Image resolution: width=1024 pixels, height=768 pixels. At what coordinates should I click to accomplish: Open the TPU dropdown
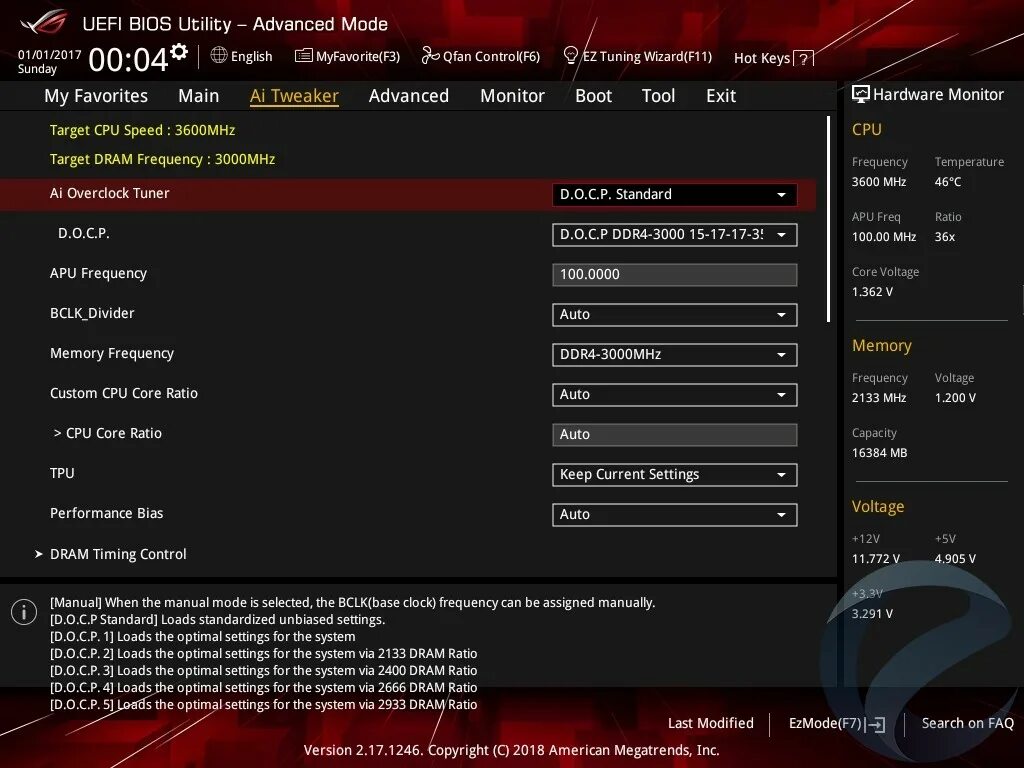(675, 475)
